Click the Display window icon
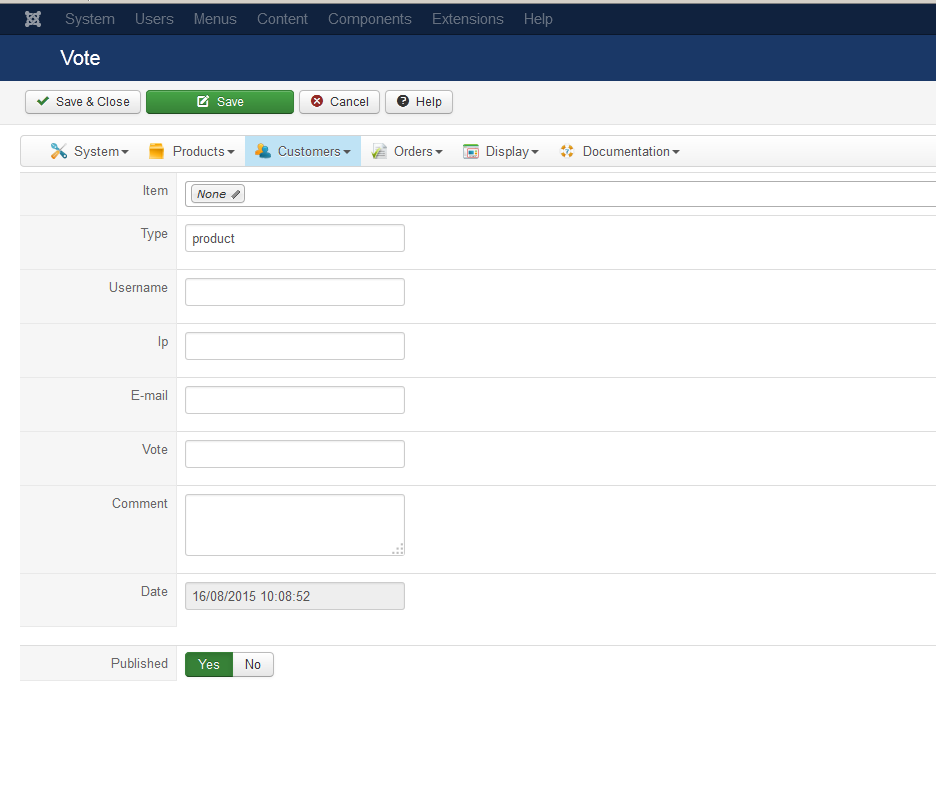Viewport: 936px width, 791px height. point(471,151)
